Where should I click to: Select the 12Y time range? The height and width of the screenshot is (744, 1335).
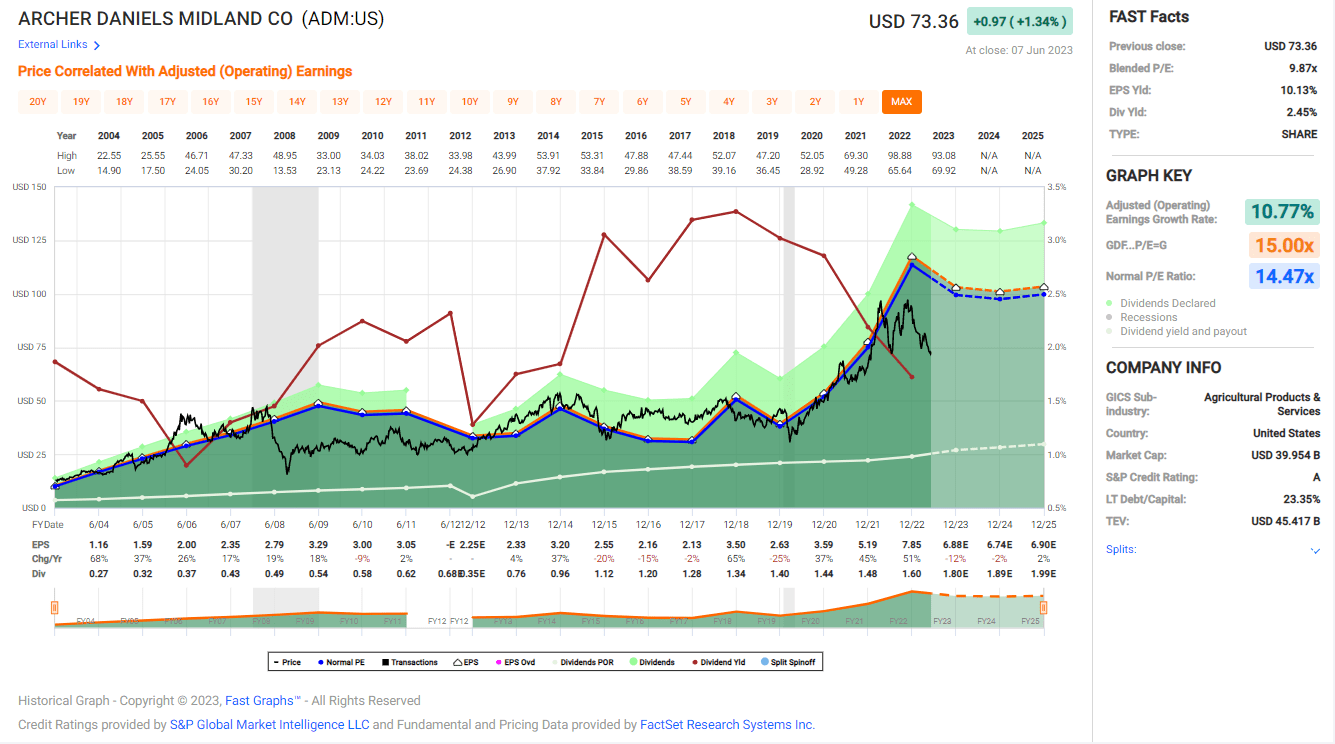click(383, 102)
